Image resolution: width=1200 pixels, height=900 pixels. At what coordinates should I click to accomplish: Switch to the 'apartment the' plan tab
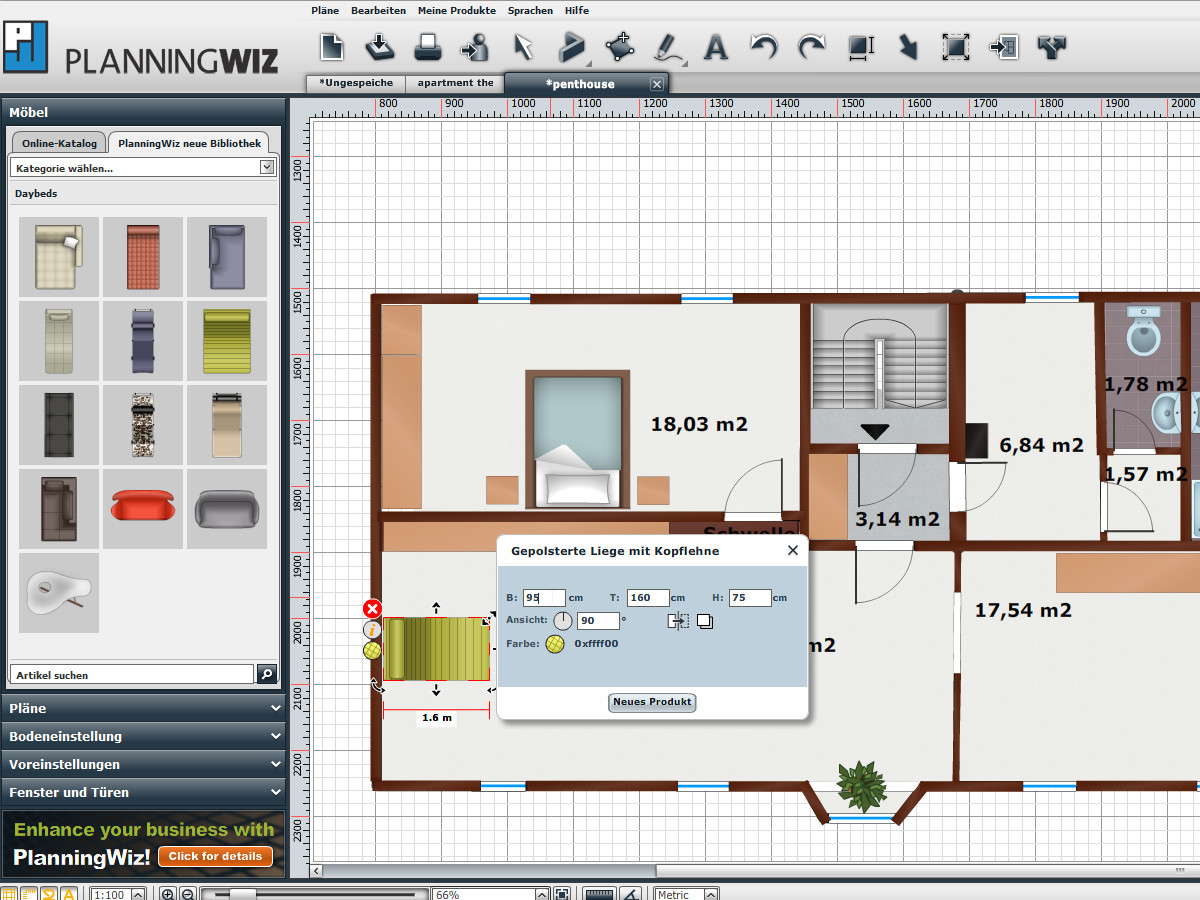455,83
